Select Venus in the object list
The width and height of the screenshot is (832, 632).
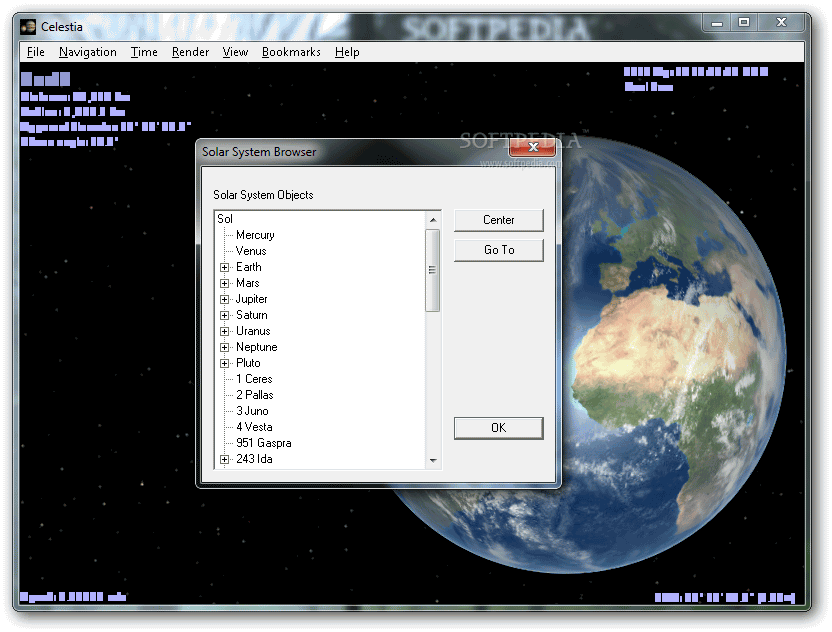coord(251,251)
